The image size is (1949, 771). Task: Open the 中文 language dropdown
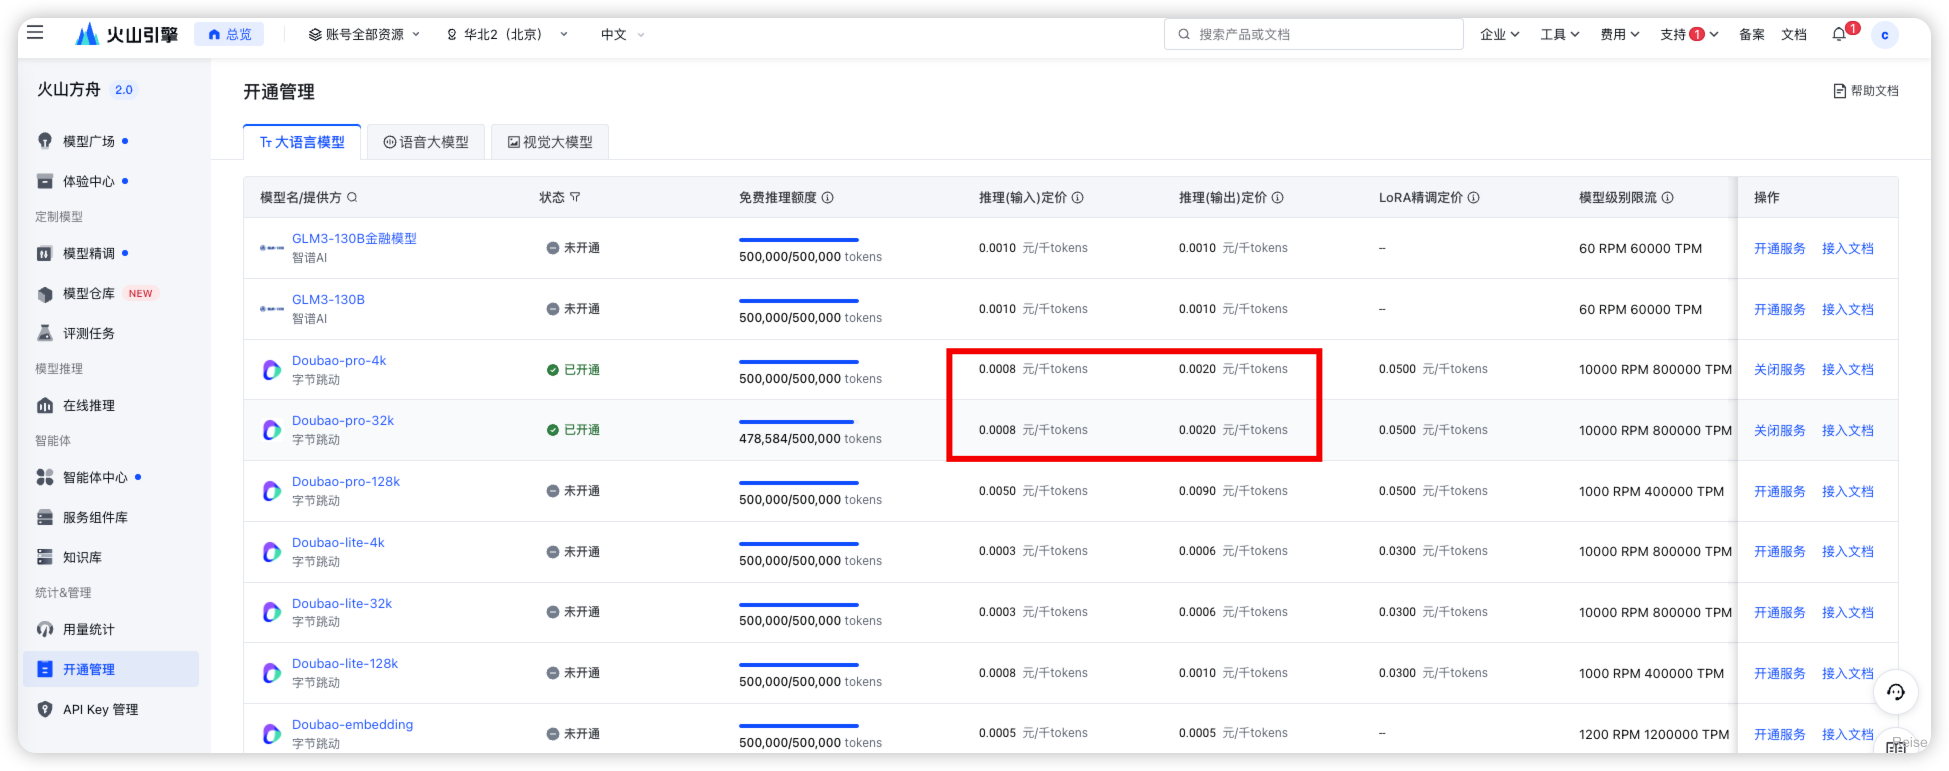(622, 34)
